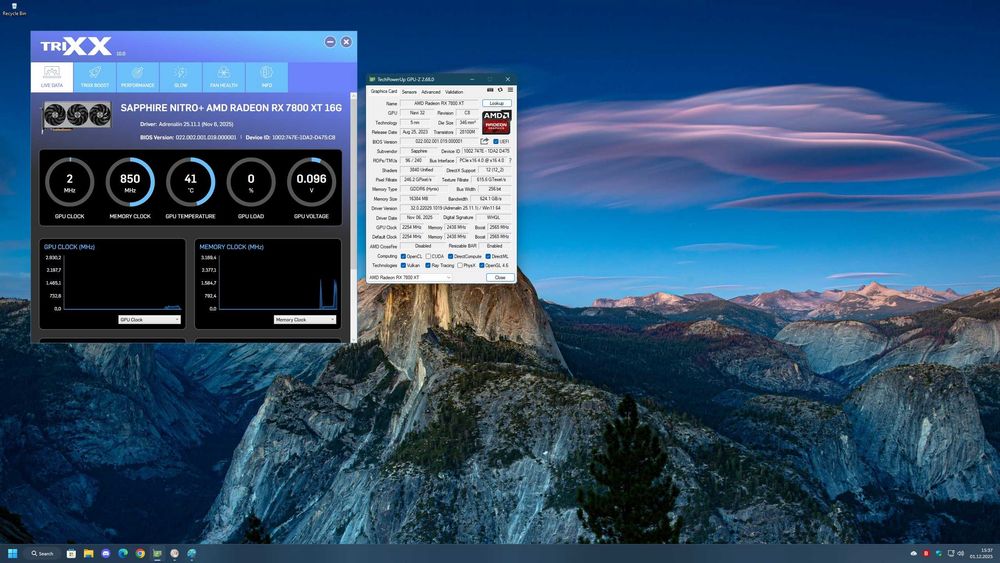Image resolution: width=1000 pixels, height=563 pixels.
Task: Click the AMD Radeon logo in GPU-Z
Action: coord(496,122)
